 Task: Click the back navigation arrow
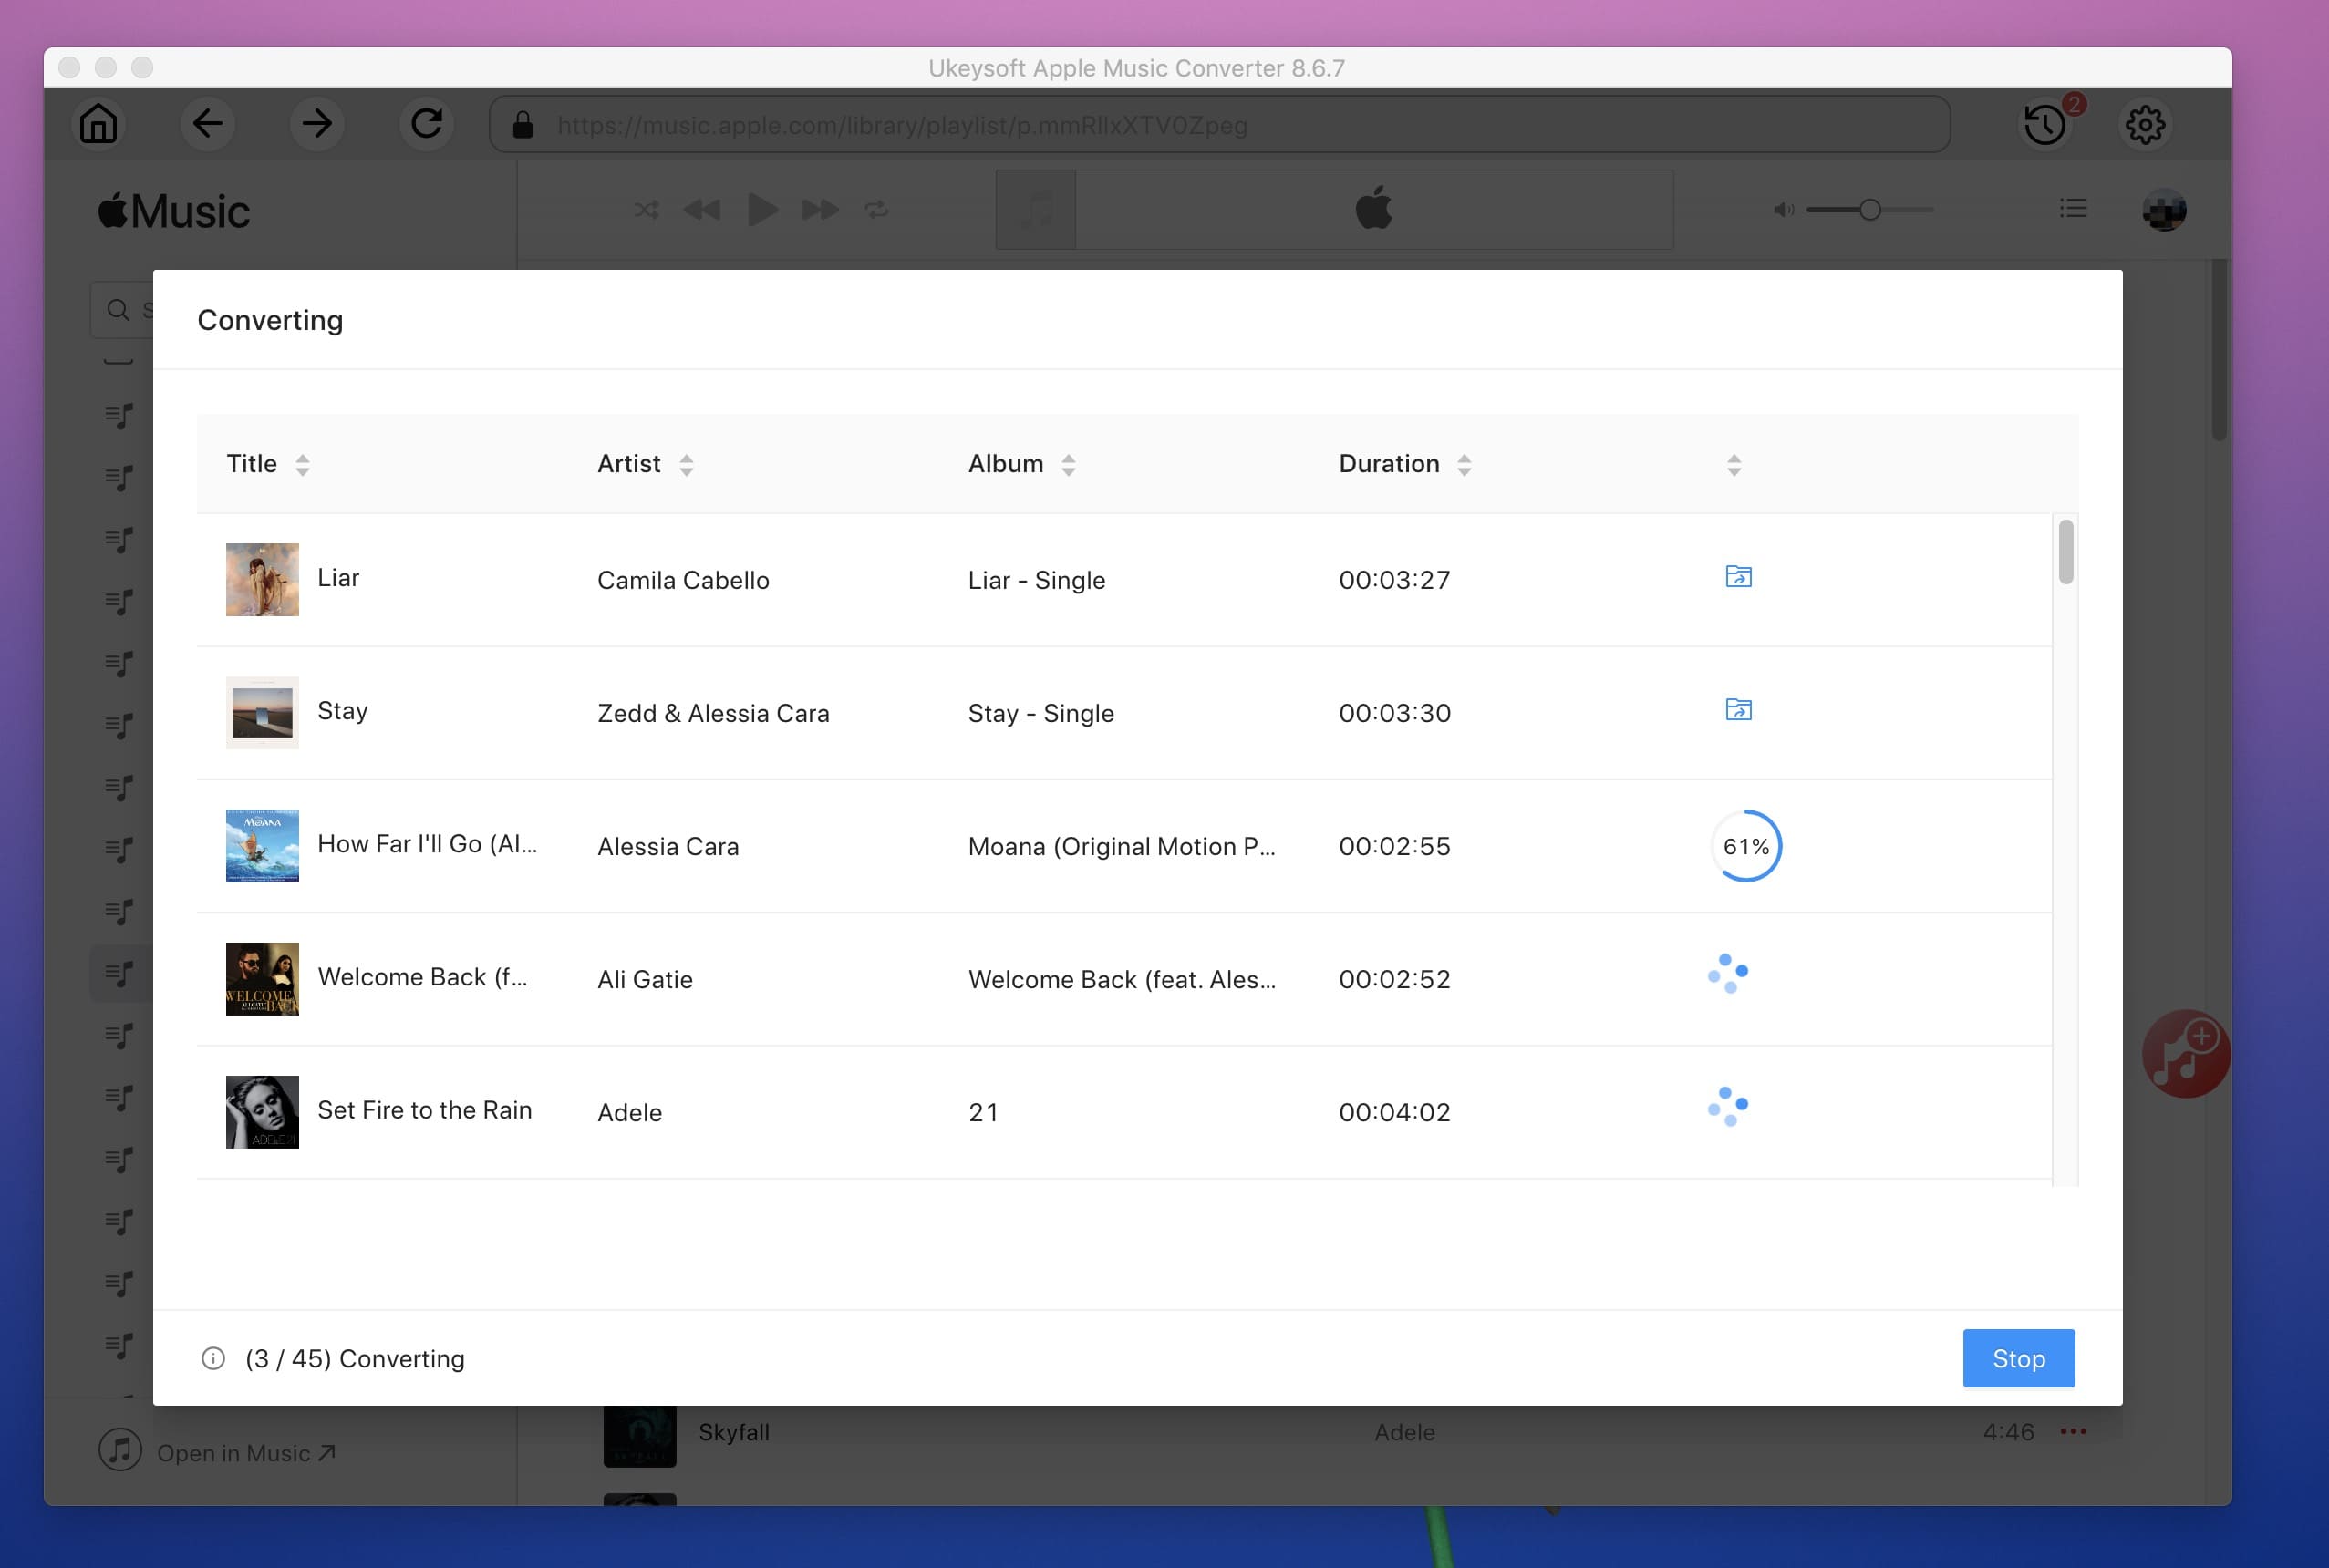(208, 124)
